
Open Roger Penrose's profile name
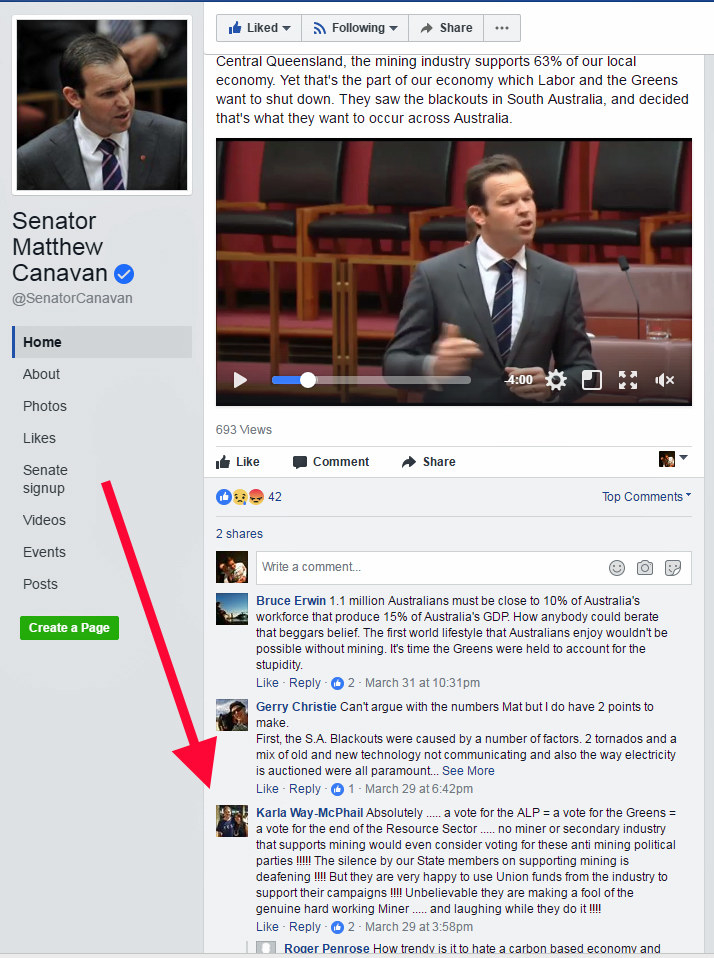pos(327,948)
